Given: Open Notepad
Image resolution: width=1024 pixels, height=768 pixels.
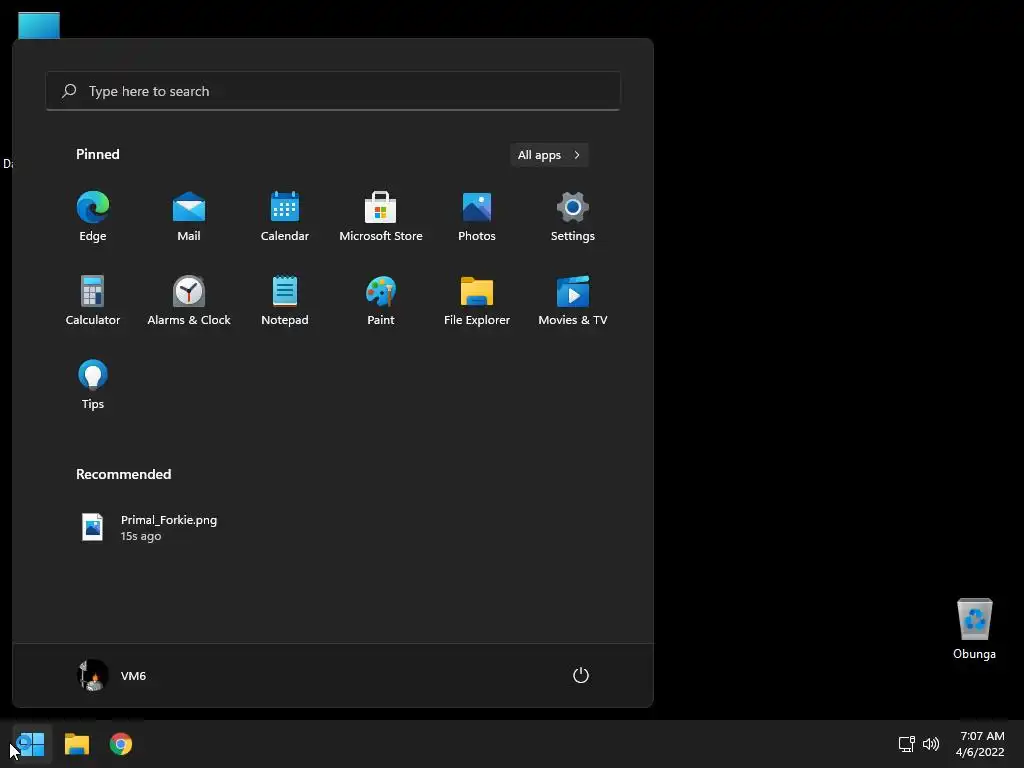Looking at the screenshot, I should (285, 300).
